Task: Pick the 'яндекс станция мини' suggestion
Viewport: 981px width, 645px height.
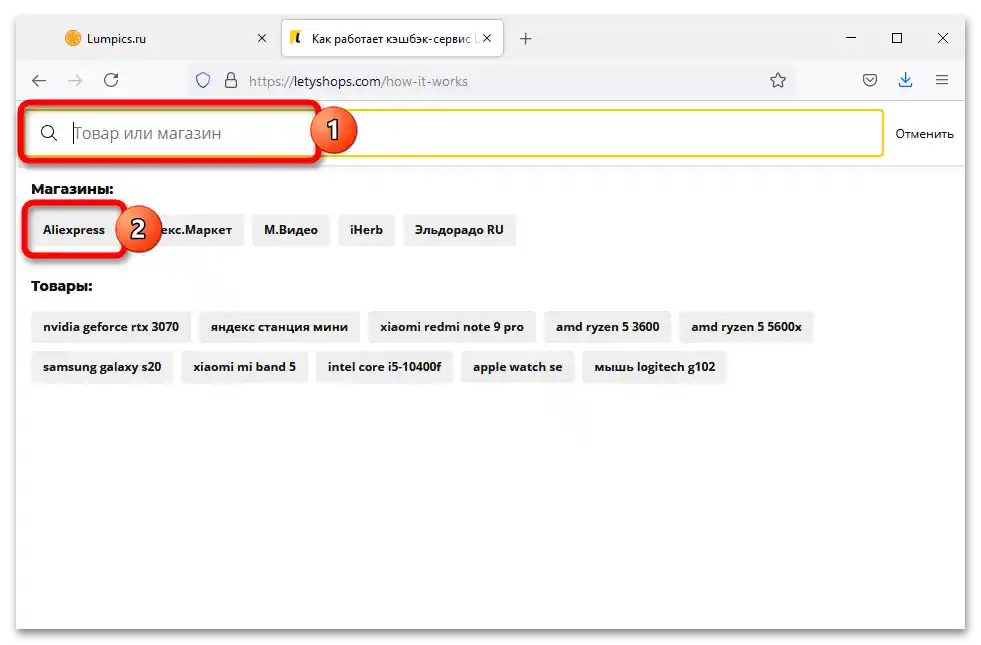Action: click(x=279, y=327)
